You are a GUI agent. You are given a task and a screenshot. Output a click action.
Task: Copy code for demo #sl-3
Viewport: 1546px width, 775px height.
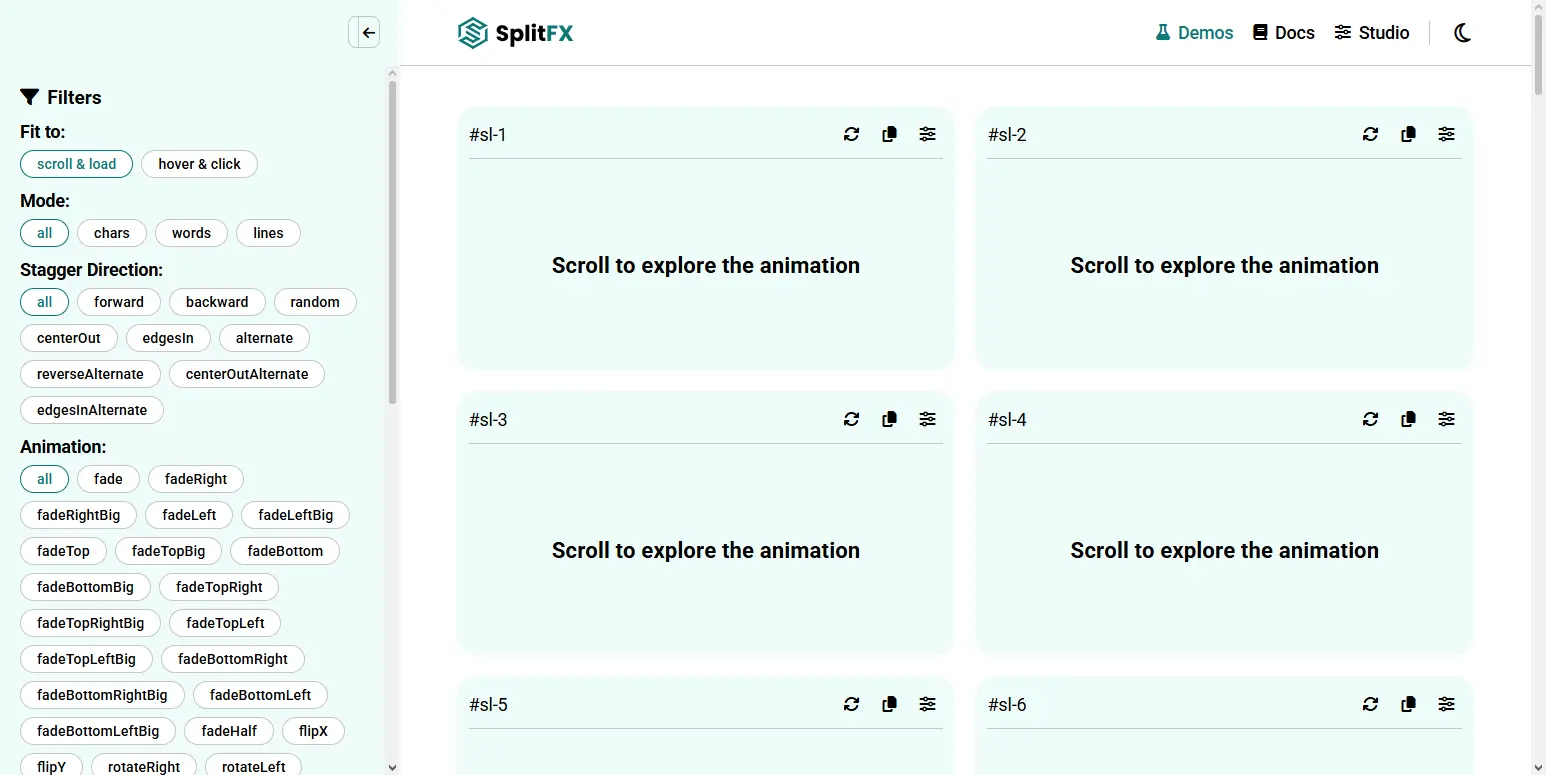(889, 419)
